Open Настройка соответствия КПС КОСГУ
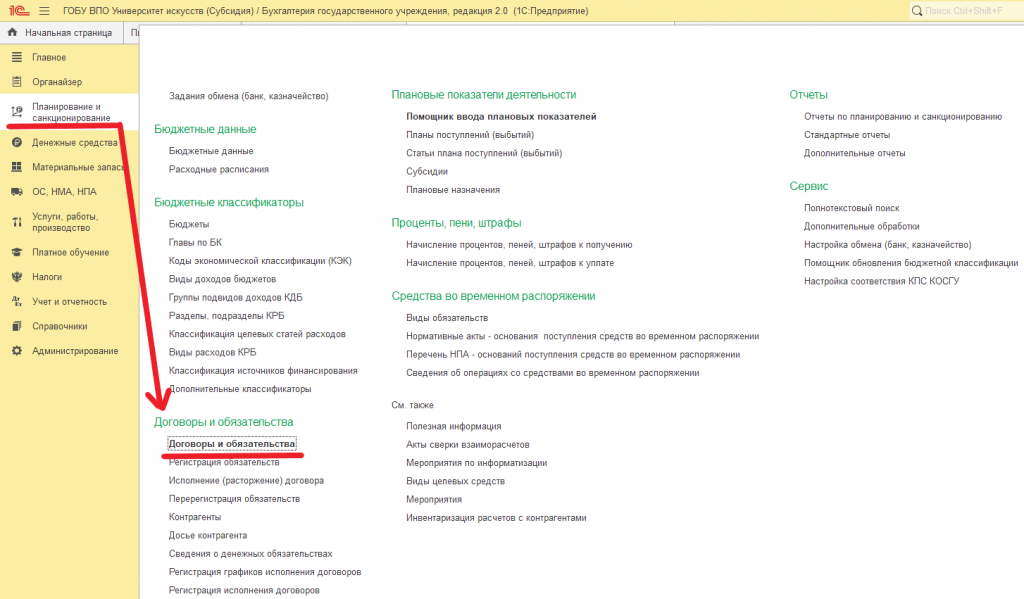The height and width of the screenshot is (599, 1024). pyautogui.click(x=882, y=281)
